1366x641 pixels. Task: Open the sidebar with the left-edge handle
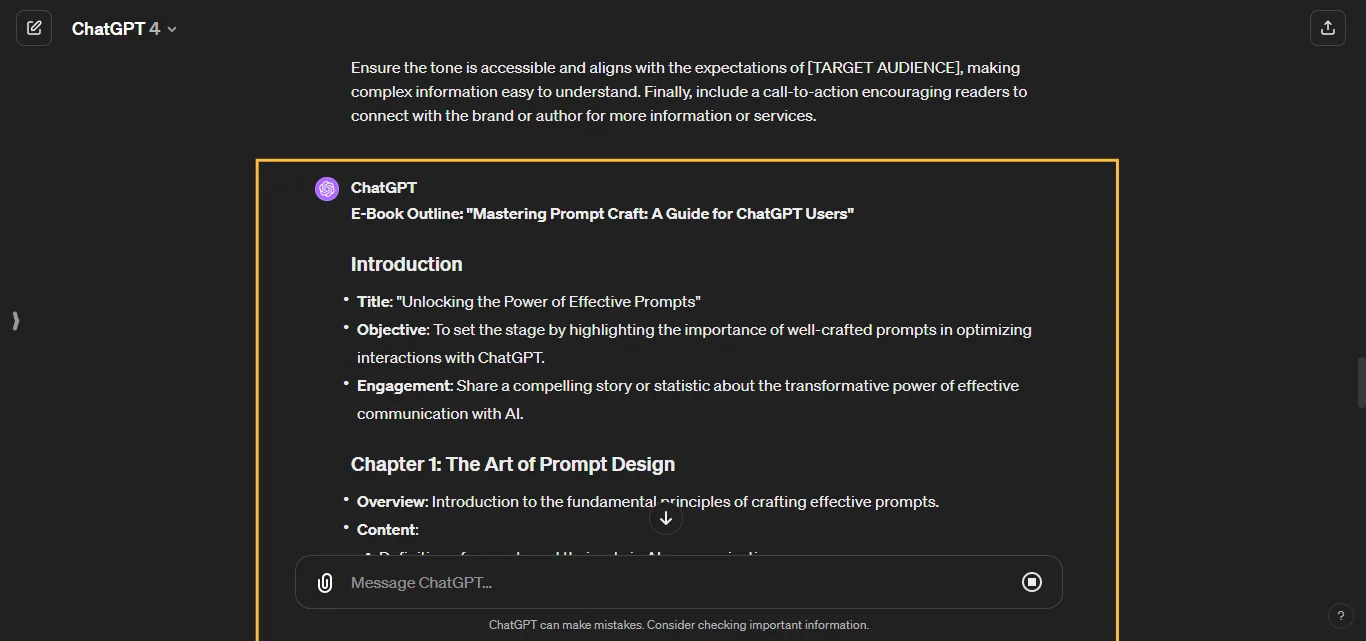pos(15,321)
